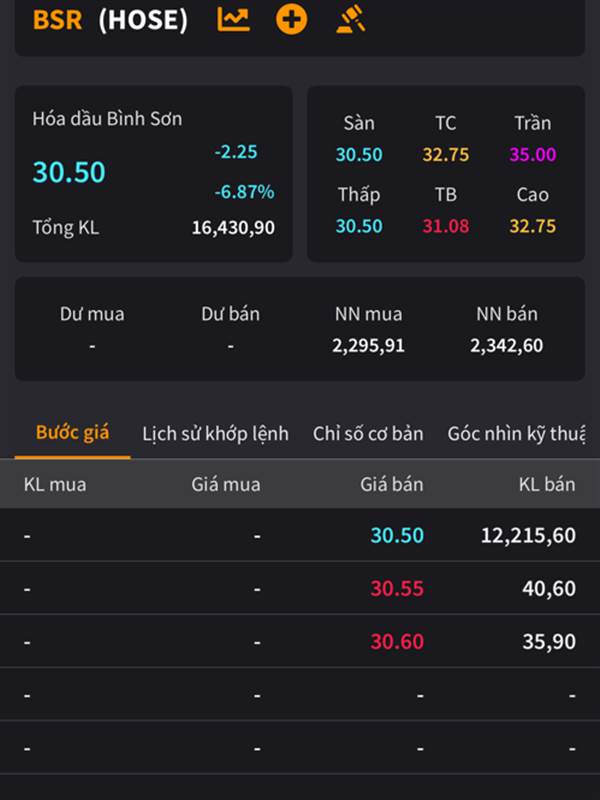Add BSR to watchlist with plus icon

(291, 19)
